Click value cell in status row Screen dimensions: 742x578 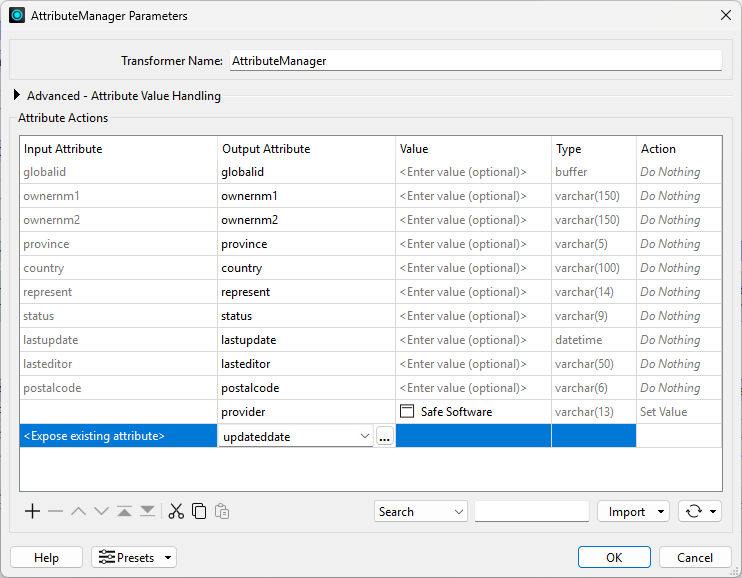473,316
